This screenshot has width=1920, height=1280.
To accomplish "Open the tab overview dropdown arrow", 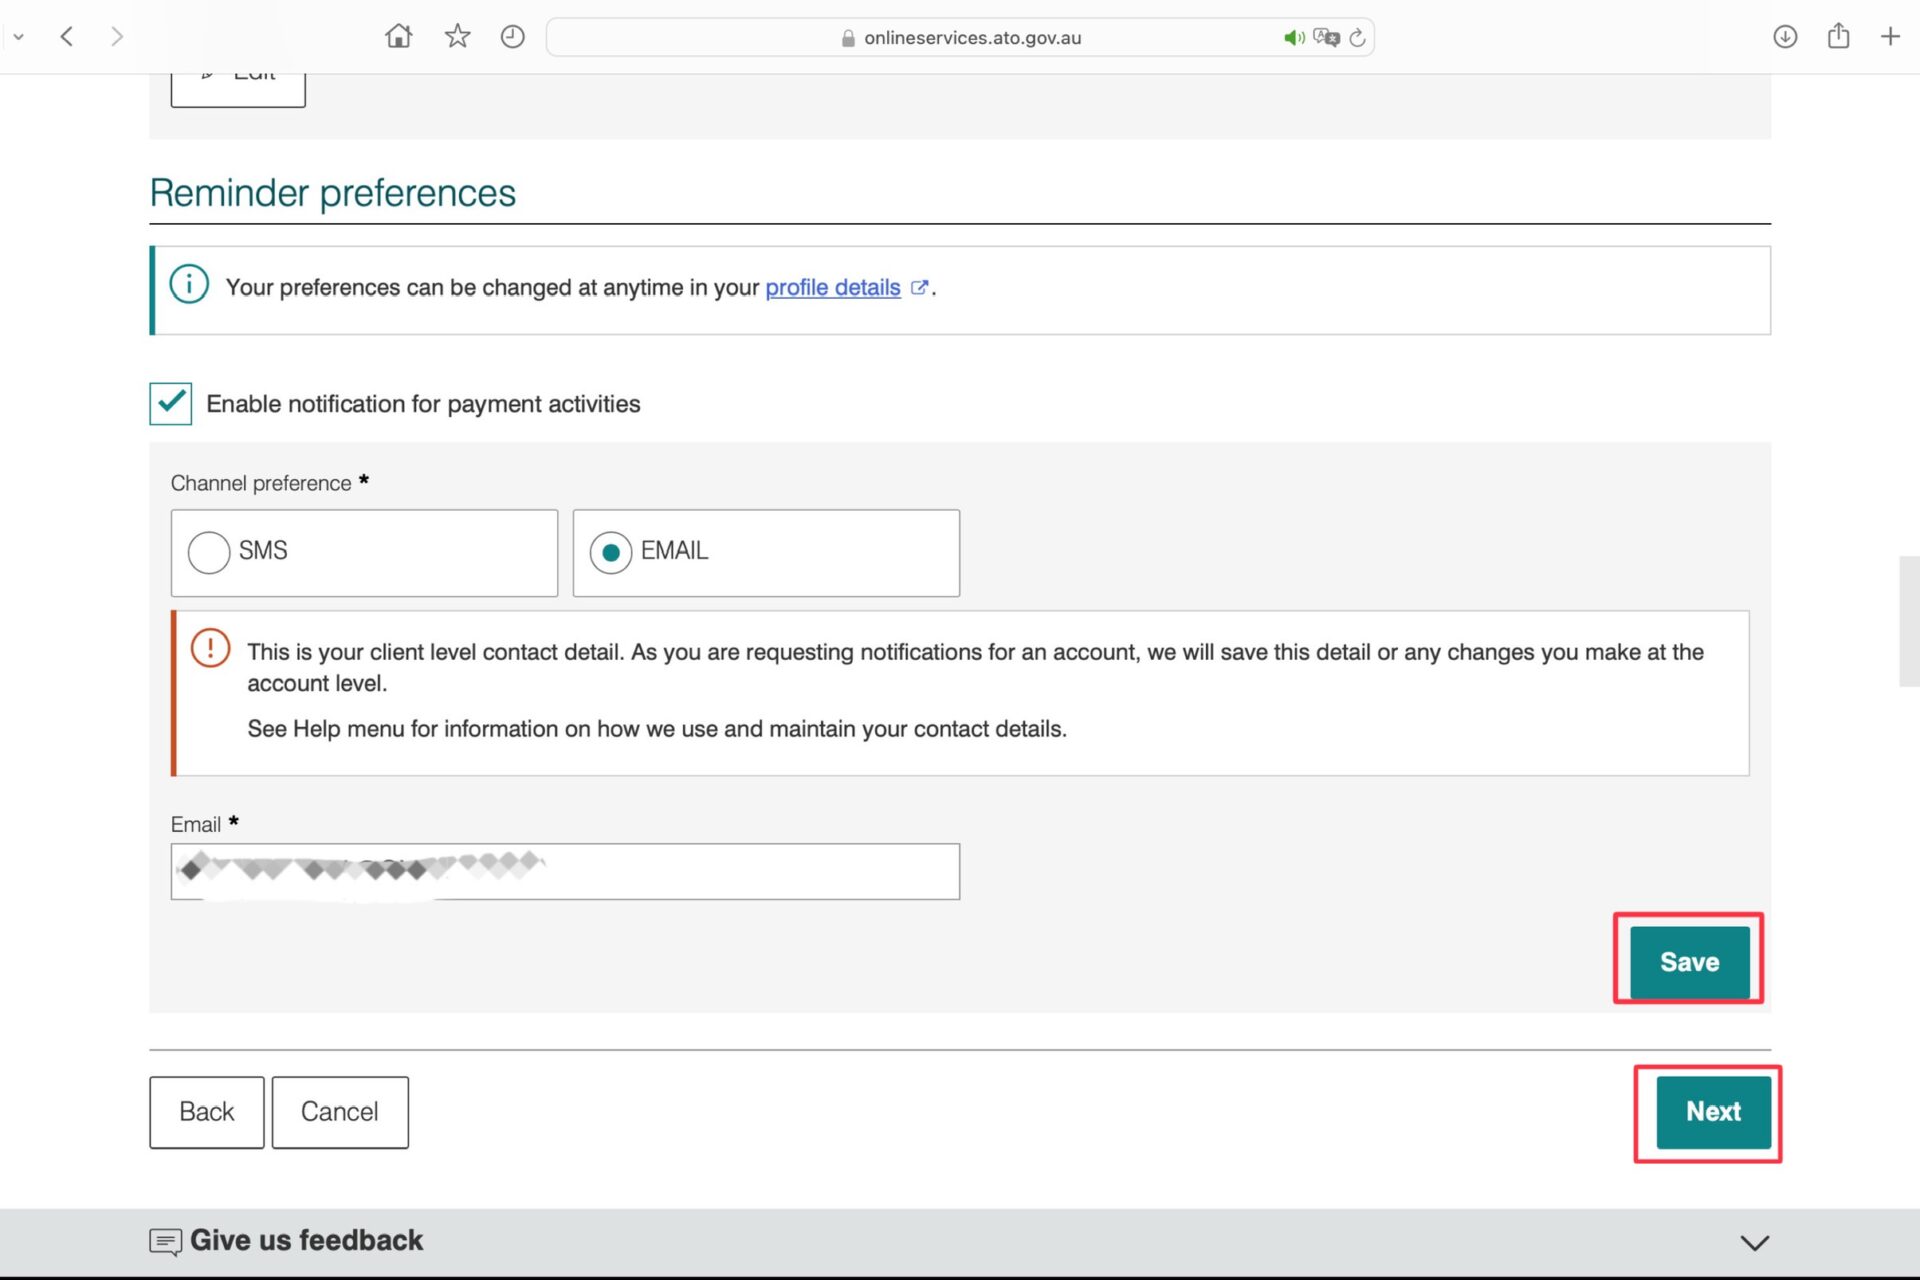I will click(x=18, y=37).
